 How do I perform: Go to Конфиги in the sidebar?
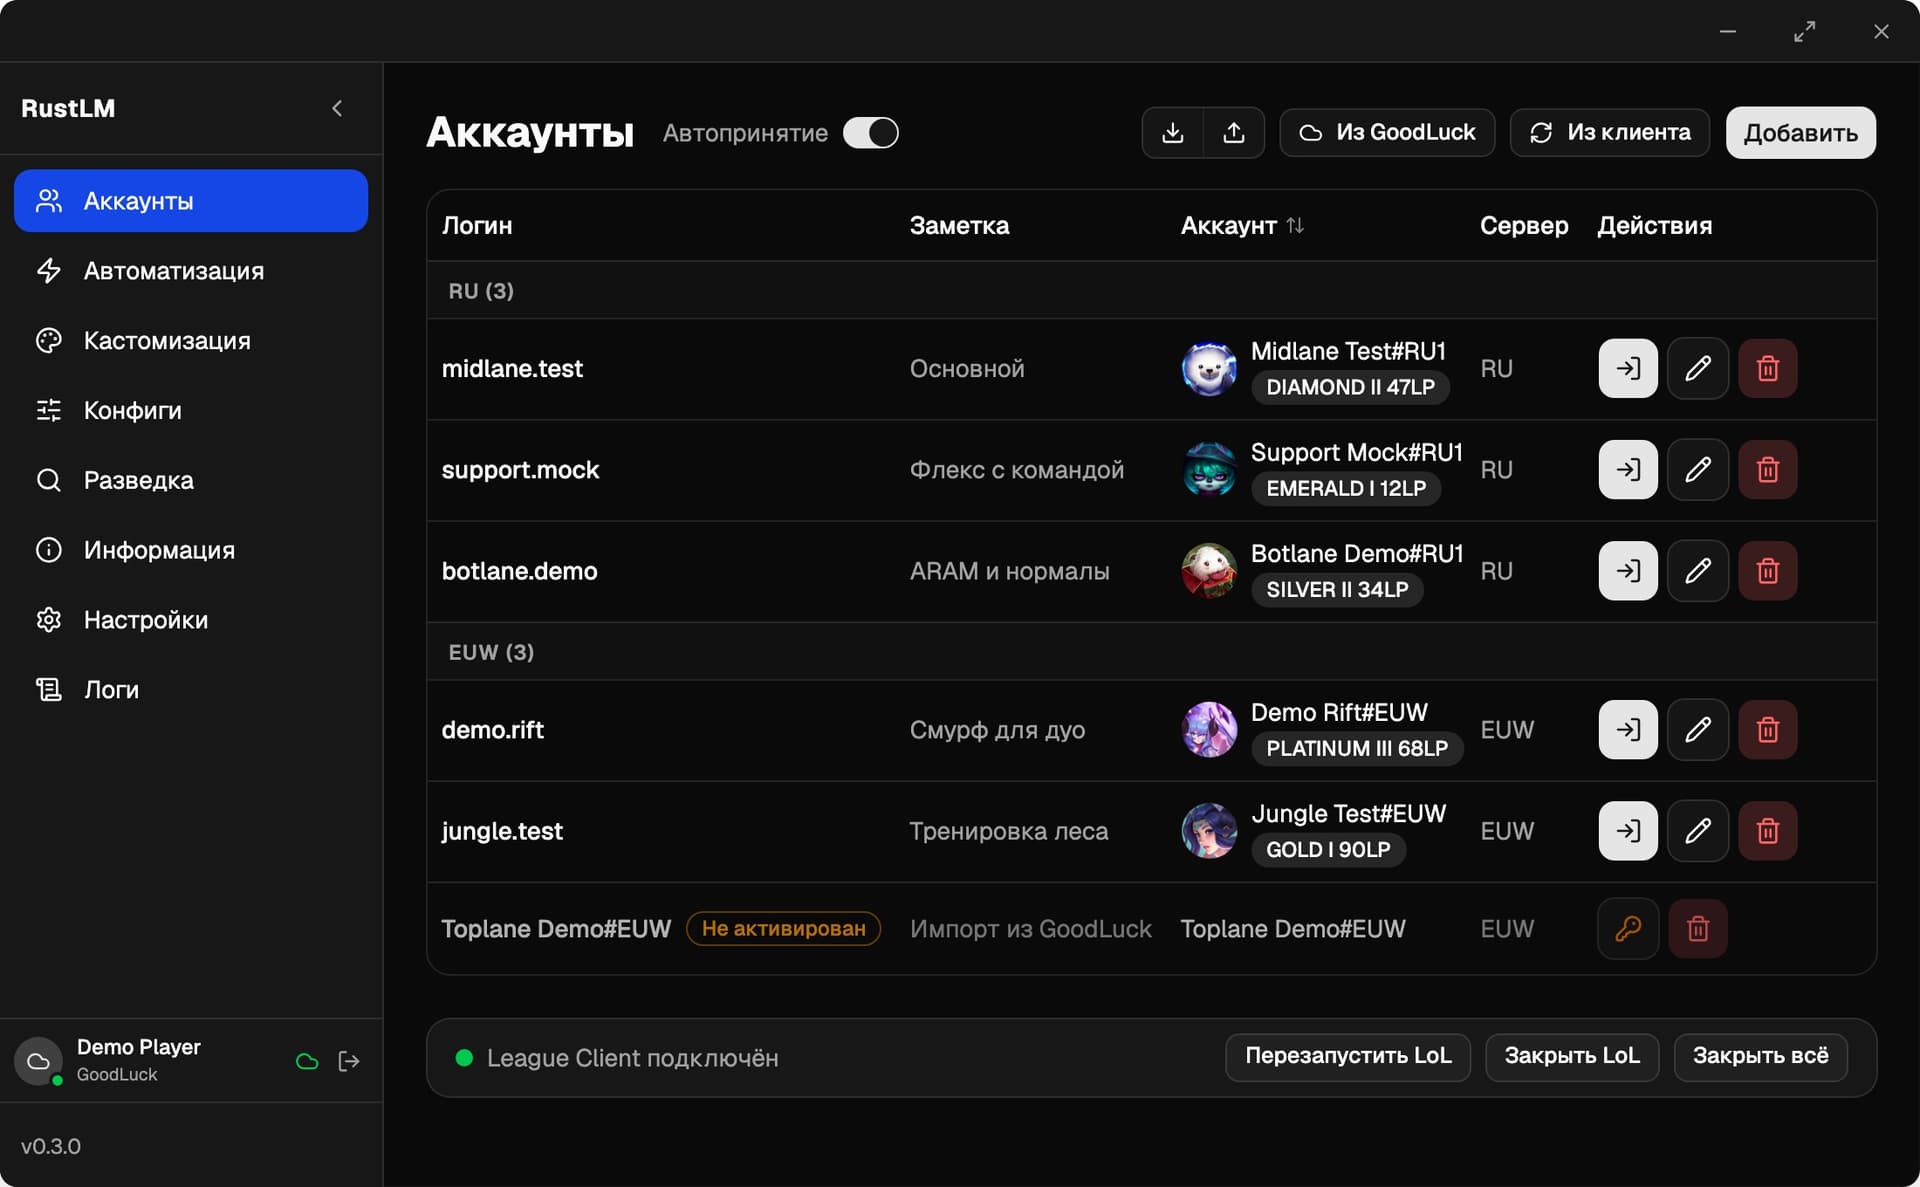tap(191, 411)
